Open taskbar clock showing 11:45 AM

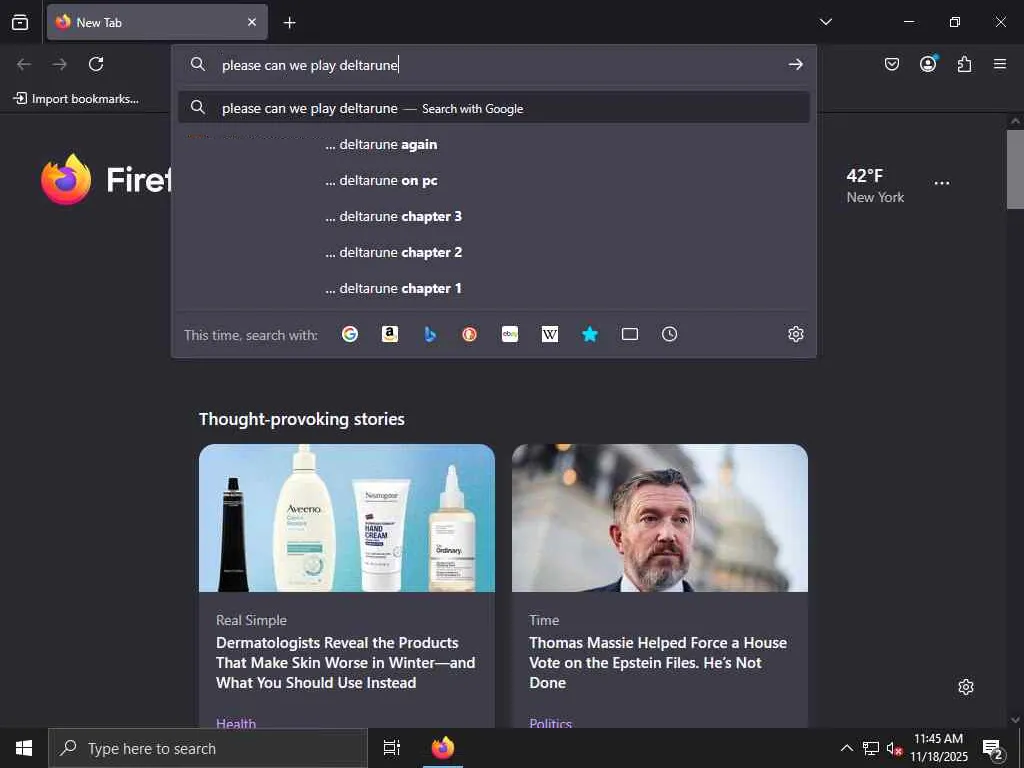[x=939, y=748]
